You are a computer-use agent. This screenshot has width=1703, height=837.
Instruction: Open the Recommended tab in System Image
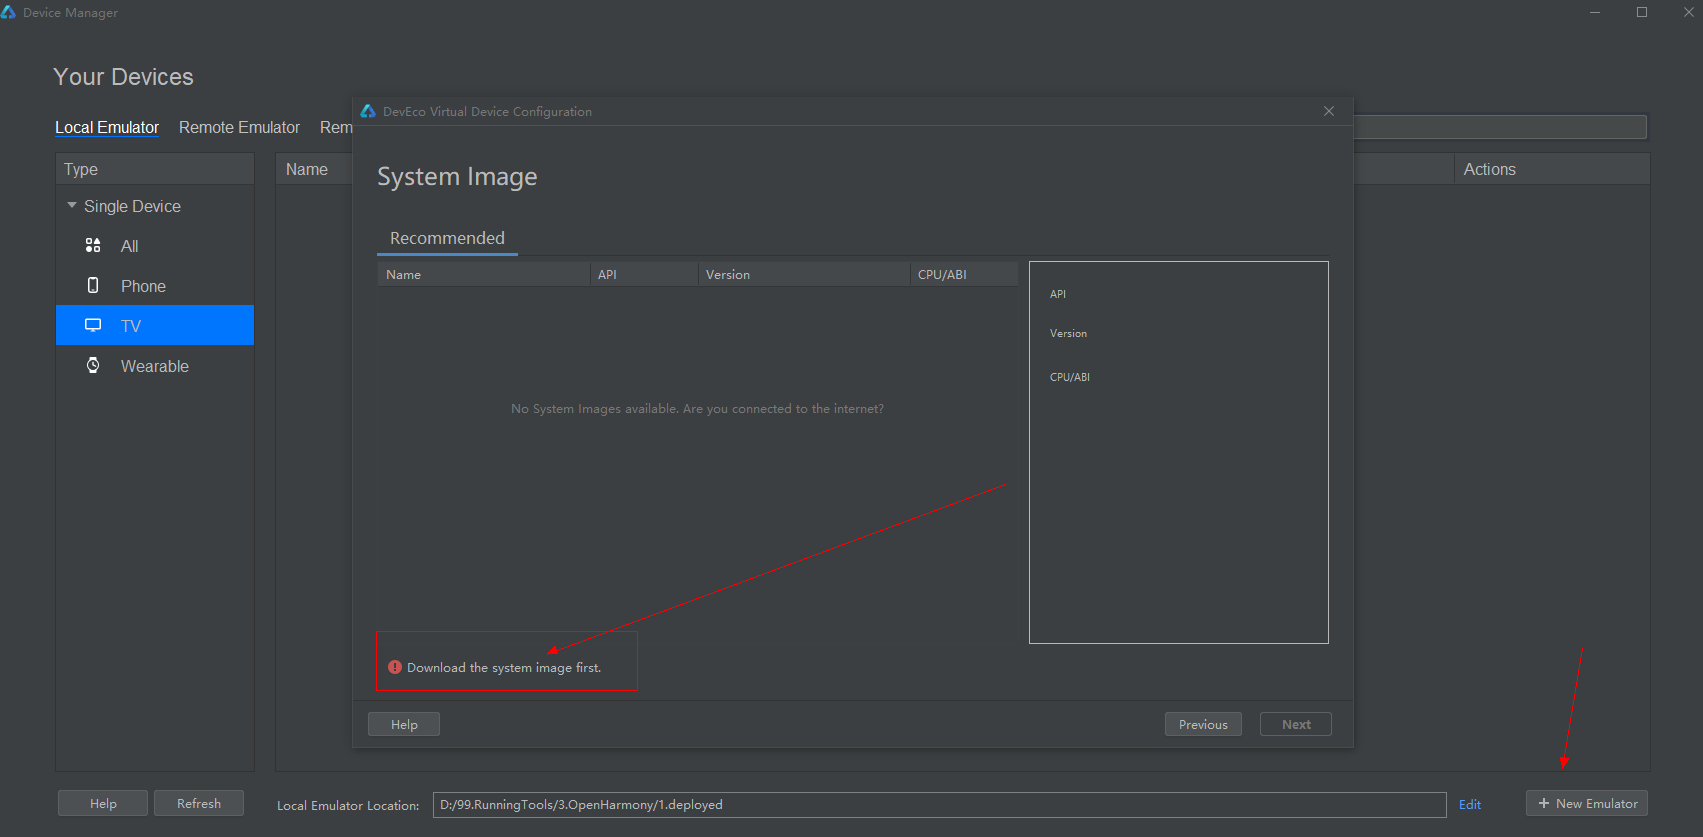[x=447, y=238]
